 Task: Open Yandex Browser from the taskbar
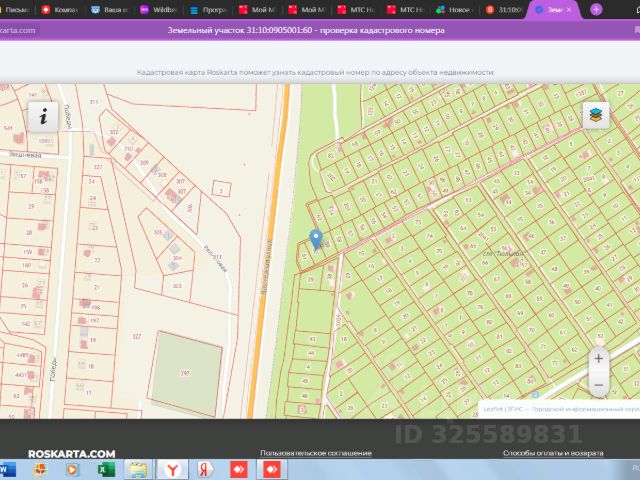173,470
